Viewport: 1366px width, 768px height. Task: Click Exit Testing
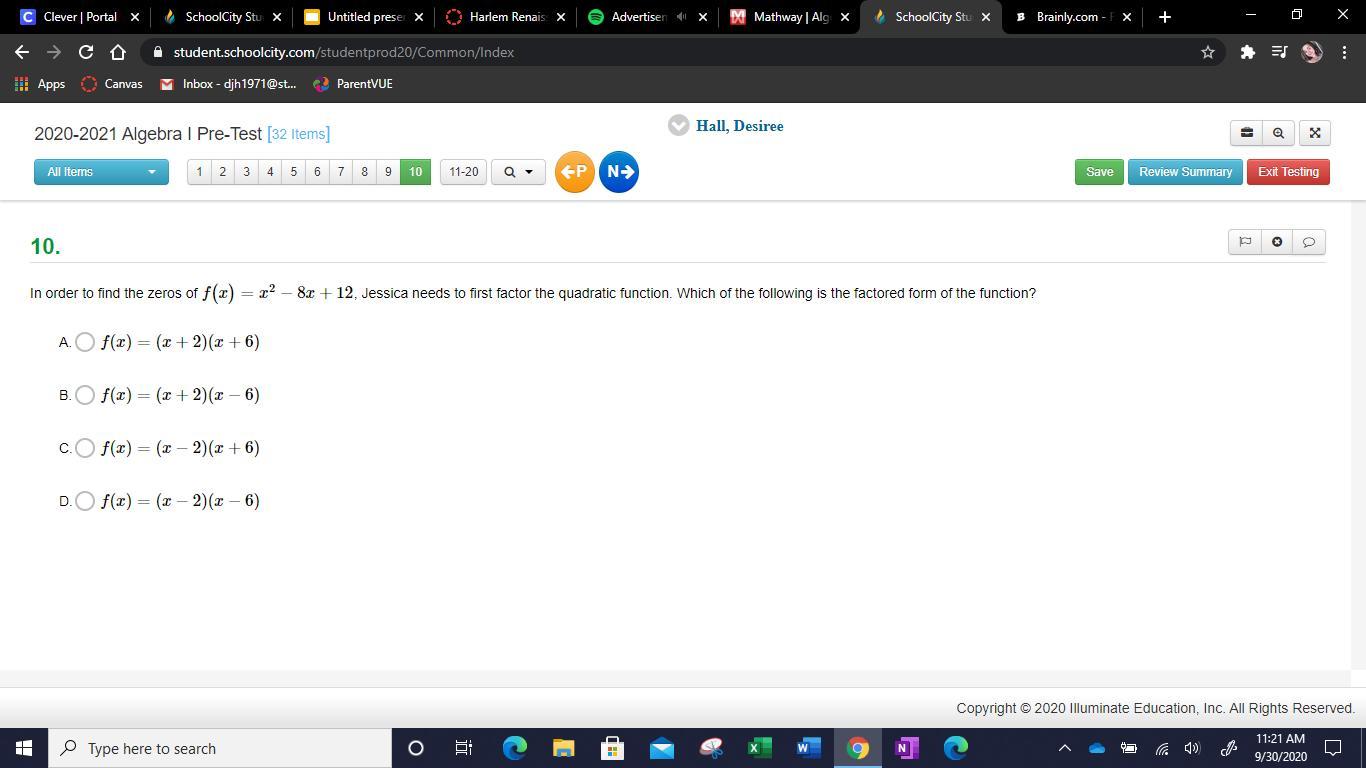tap(1288, 172)
